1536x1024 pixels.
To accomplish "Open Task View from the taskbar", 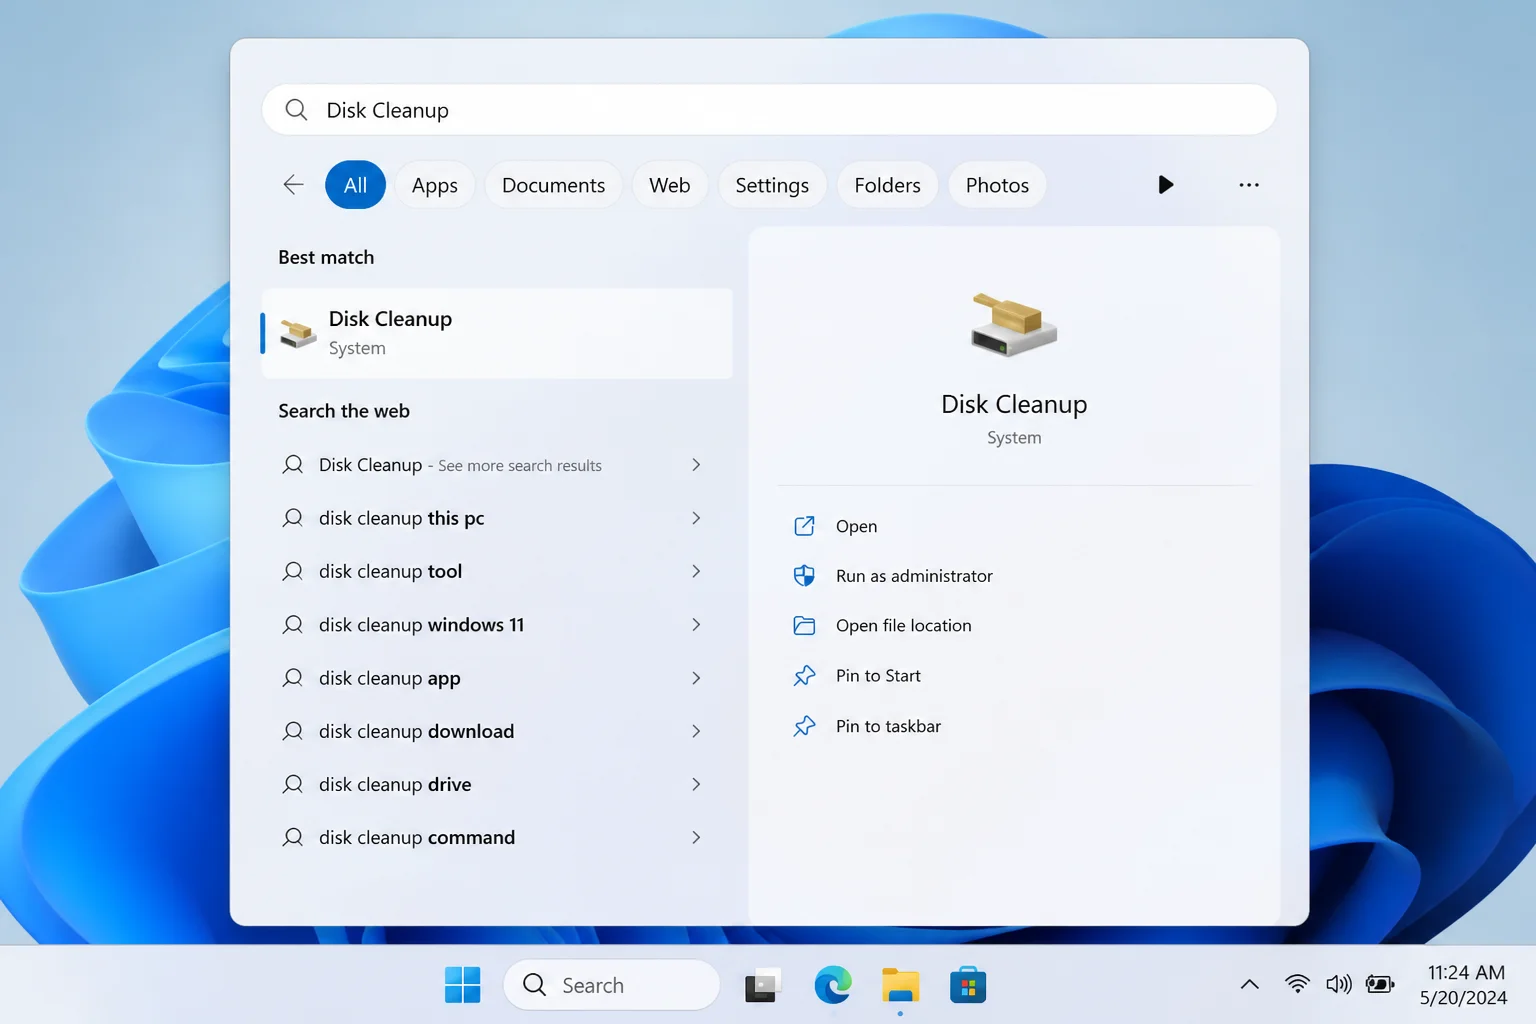I will point(763,986).
